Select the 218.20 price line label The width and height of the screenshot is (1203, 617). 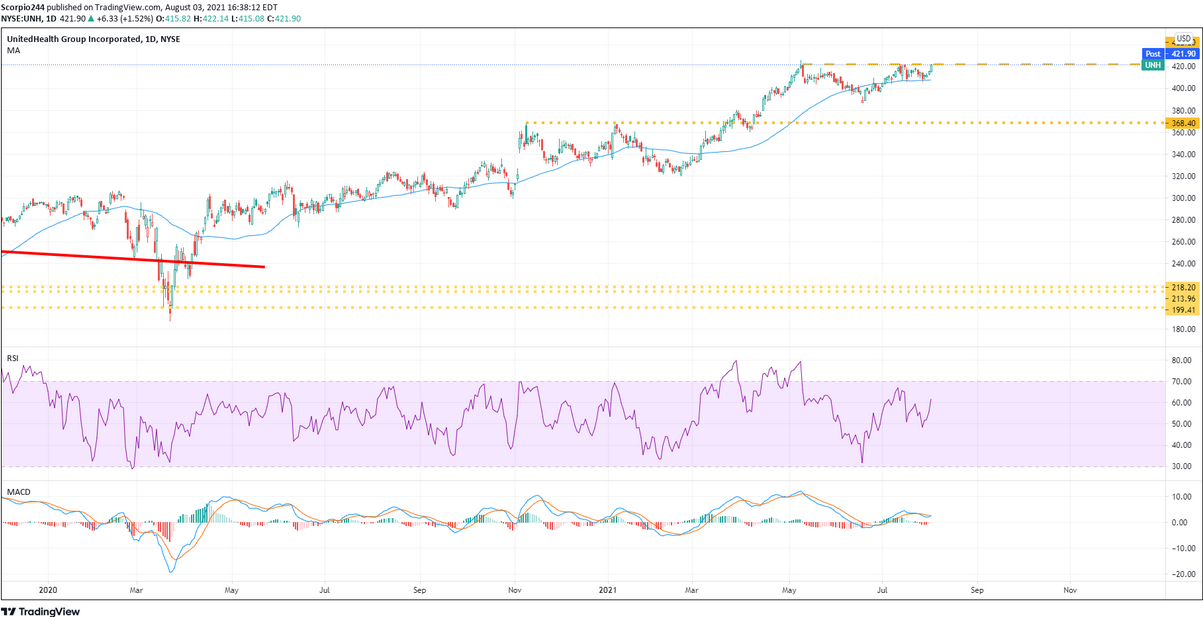click(x=1183, y=287)
